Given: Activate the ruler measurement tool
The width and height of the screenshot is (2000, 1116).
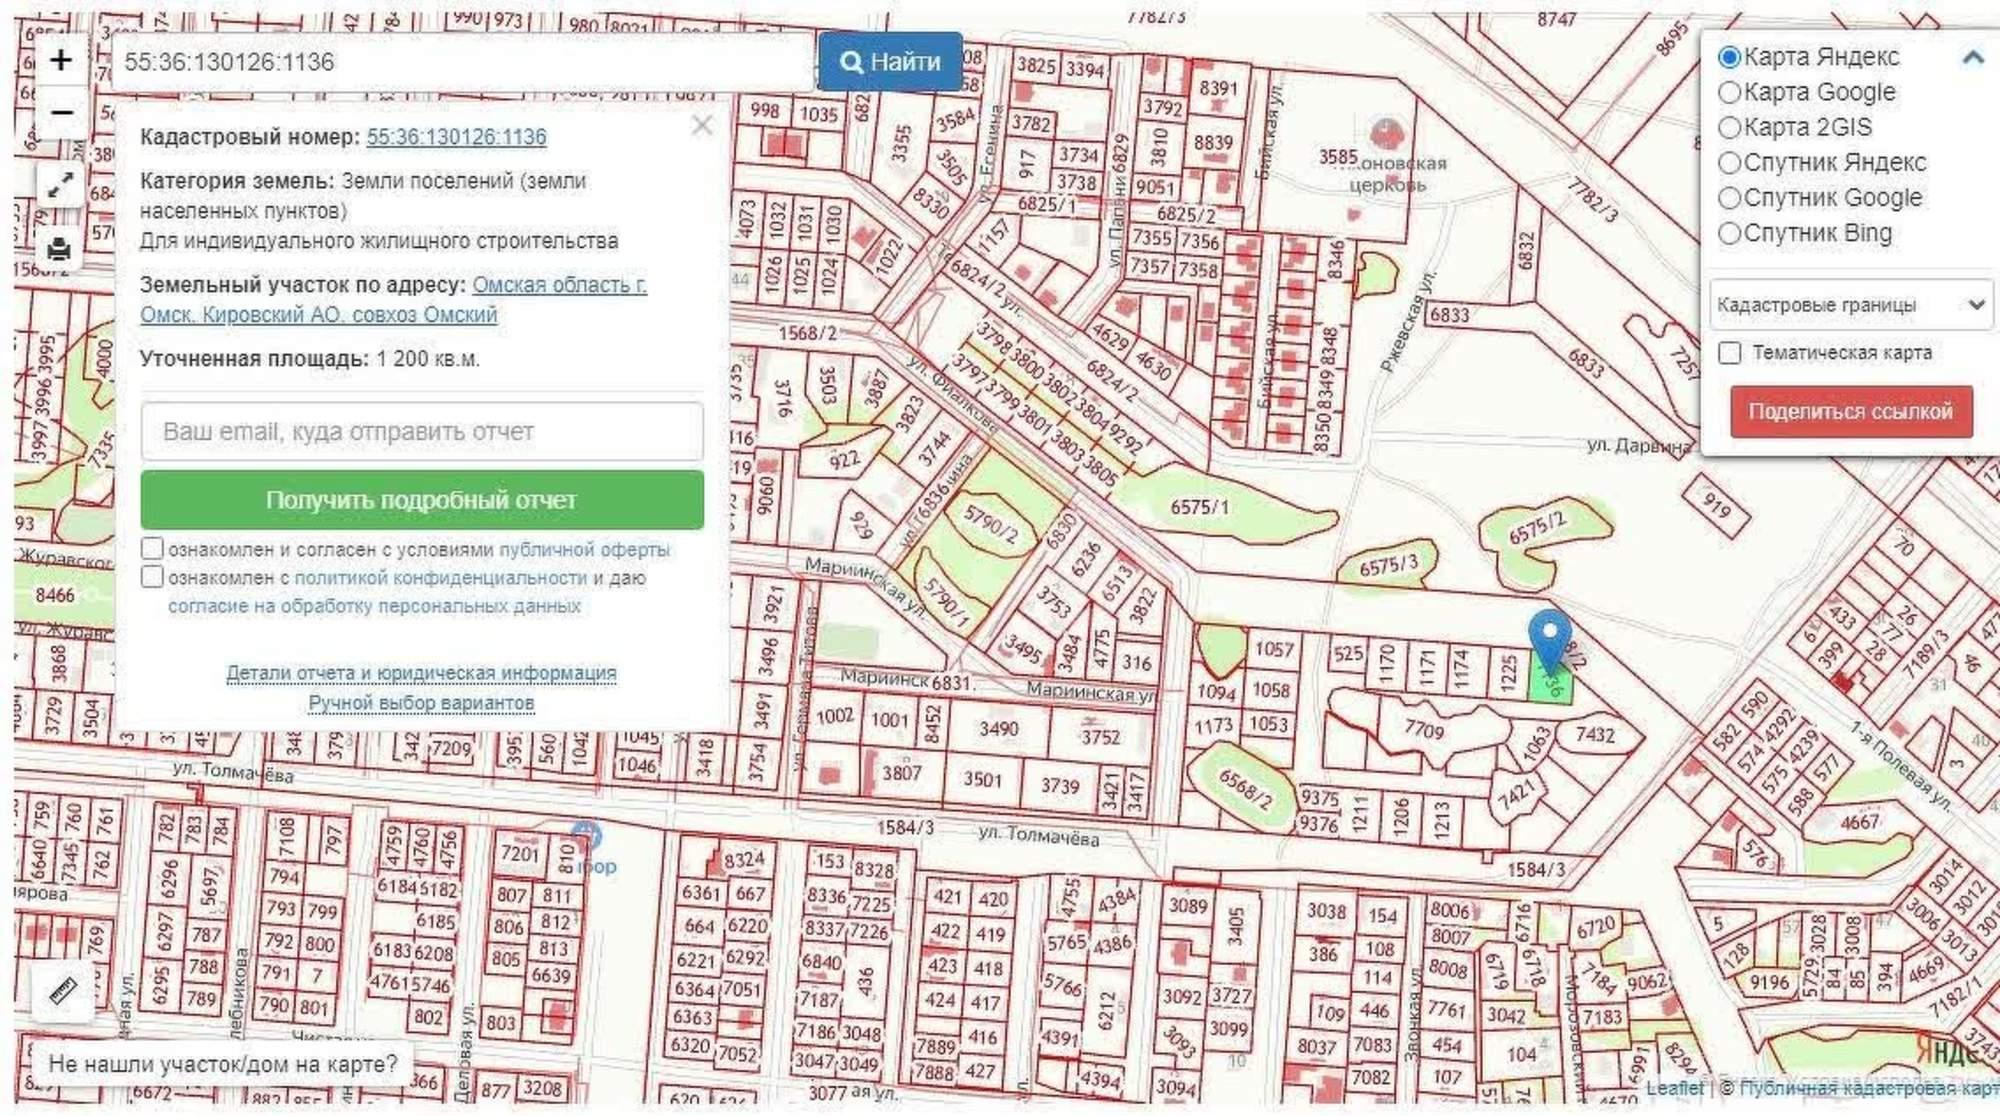Looking at the screenshot, I should coord(62,991).
